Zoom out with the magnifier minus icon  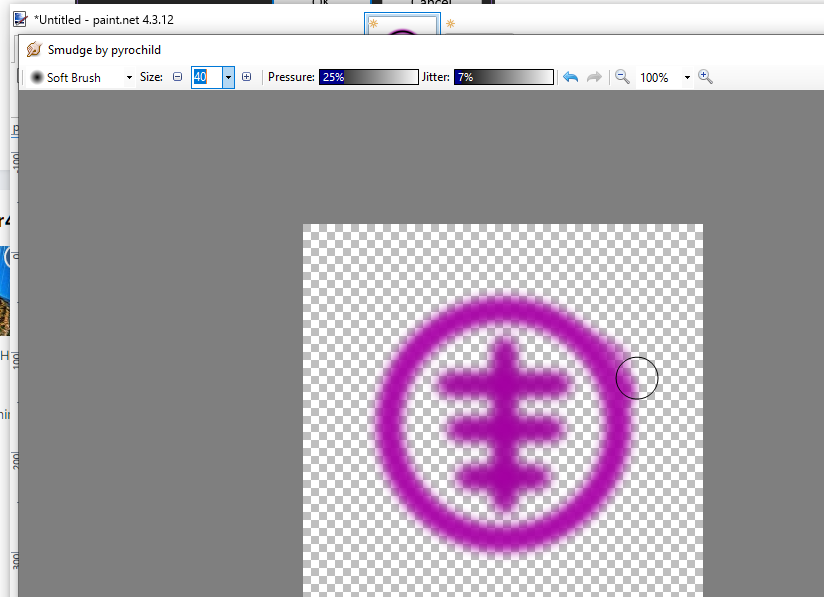[622, 77]
